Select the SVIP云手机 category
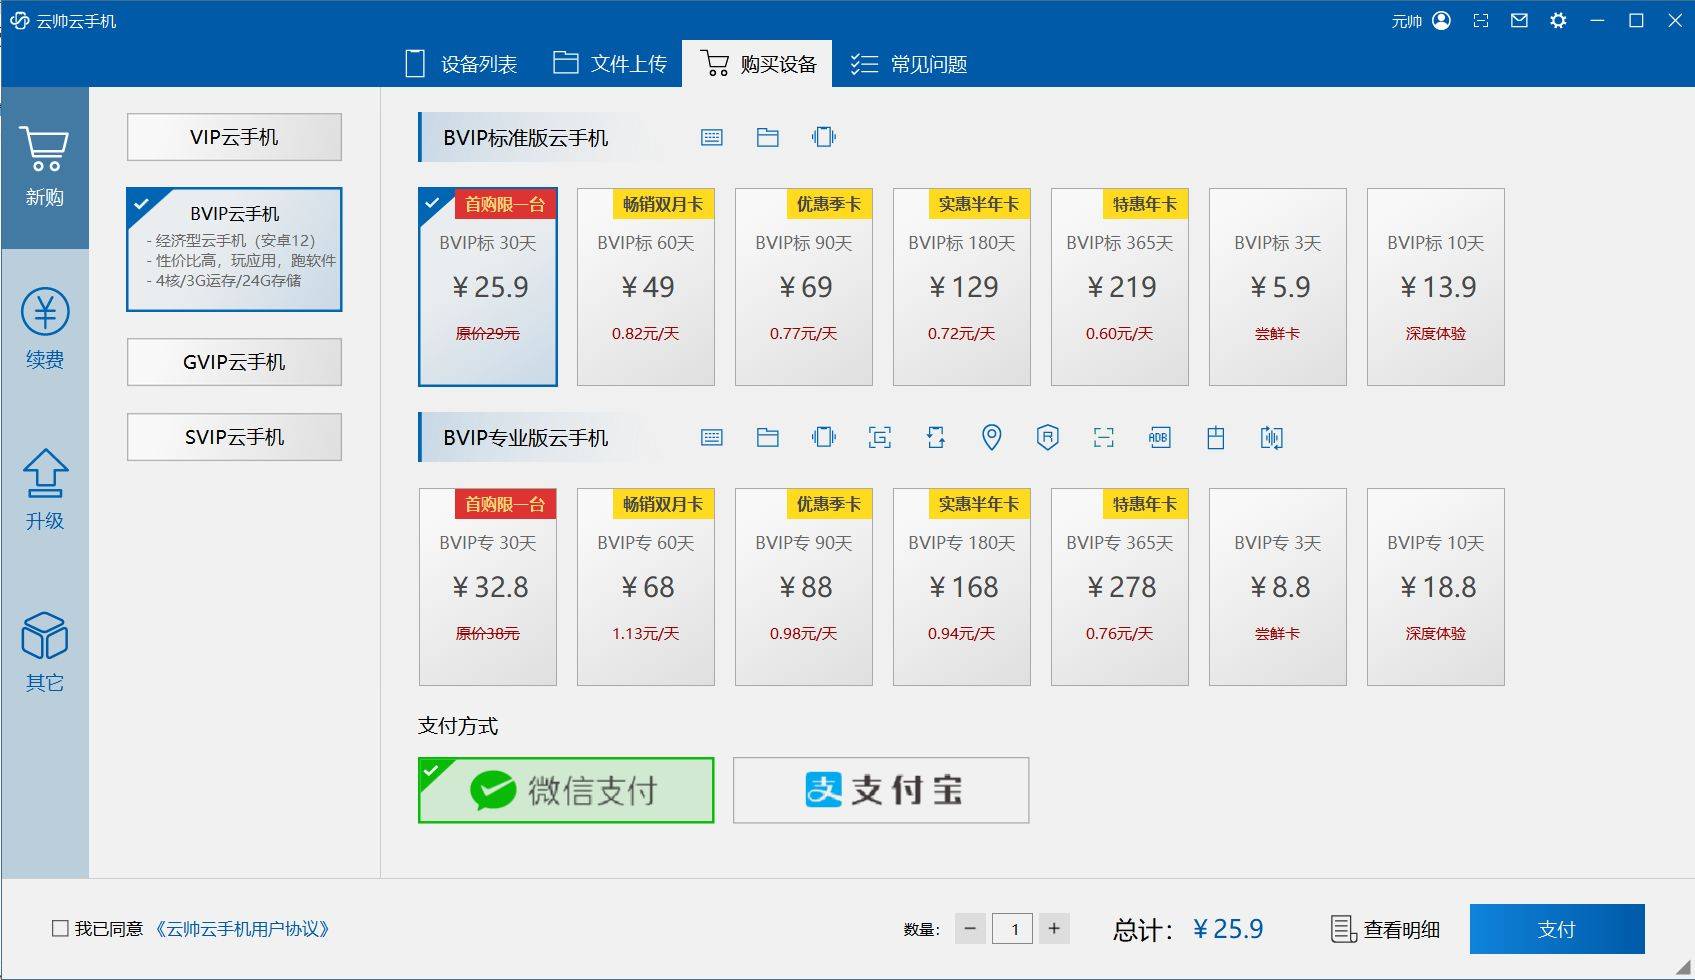Image resolution: width=1695 pixels, height=980 pixels. coord(234,437)
